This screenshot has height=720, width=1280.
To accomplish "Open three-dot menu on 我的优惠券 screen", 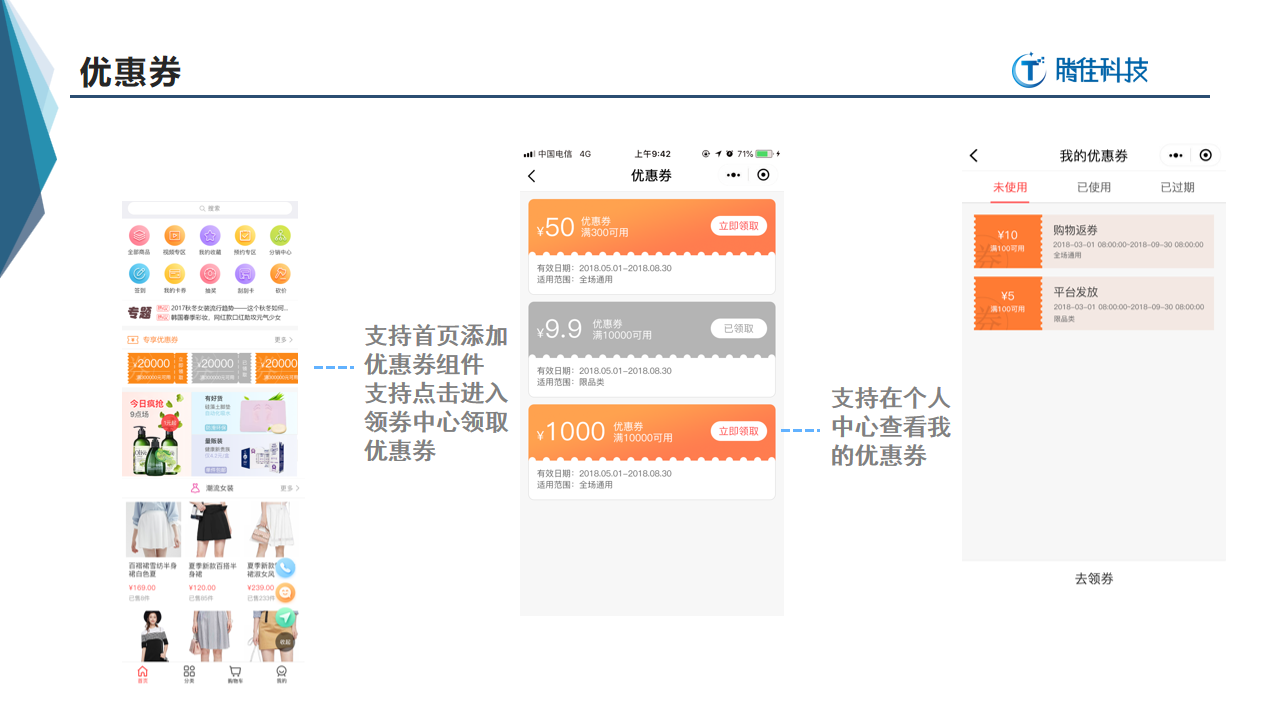I will coord(1176,156).
